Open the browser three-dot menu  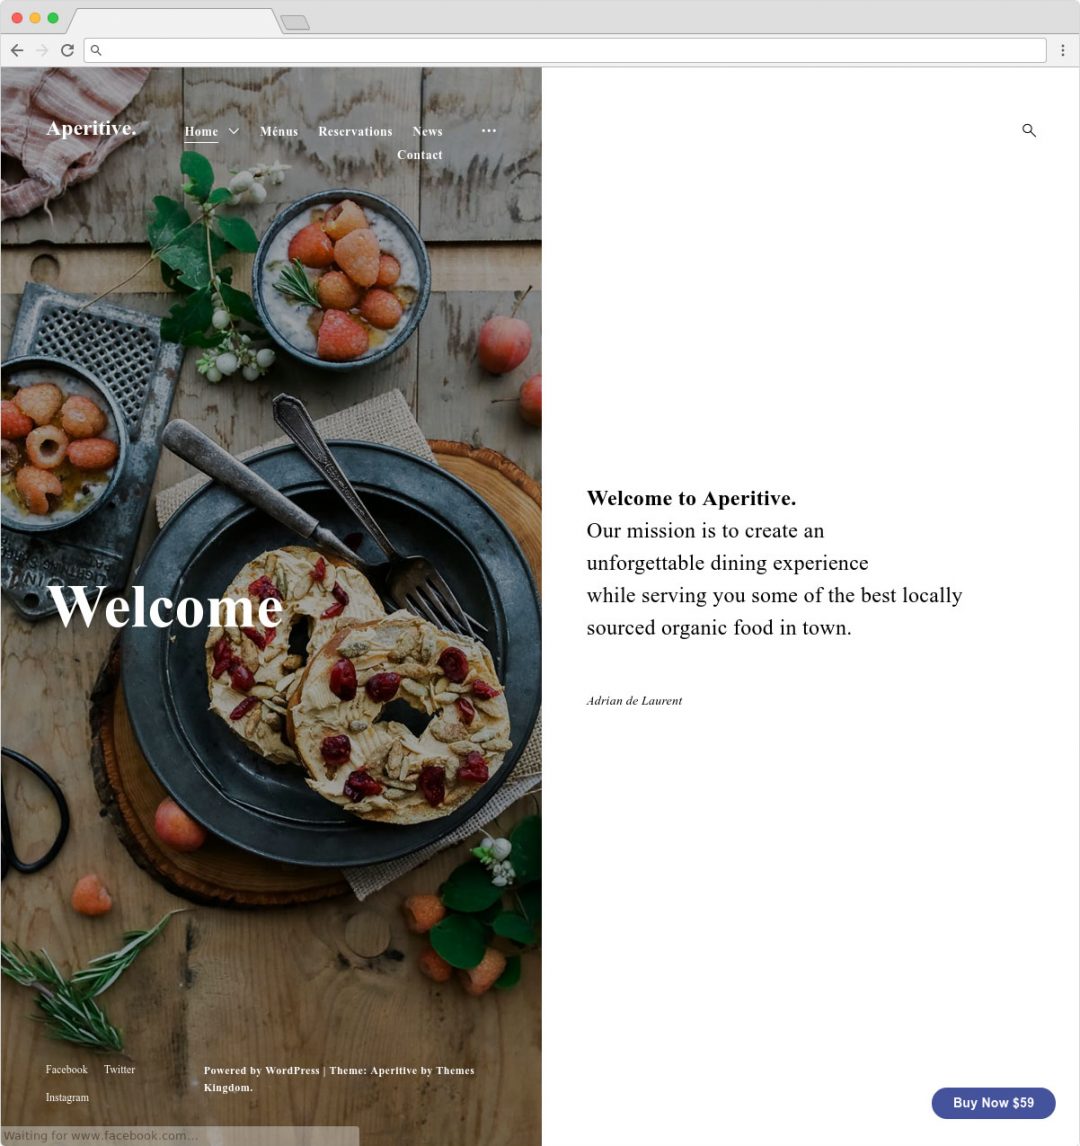click(x=1062, y=50)
